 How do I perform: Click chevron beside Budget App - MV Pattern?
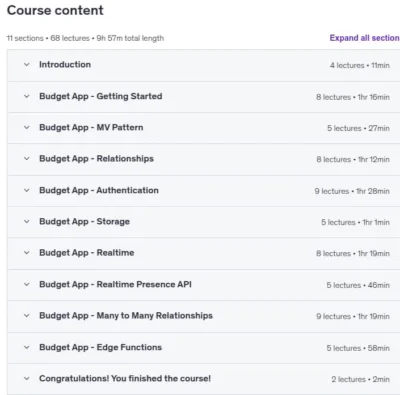[x=27, y=128]
